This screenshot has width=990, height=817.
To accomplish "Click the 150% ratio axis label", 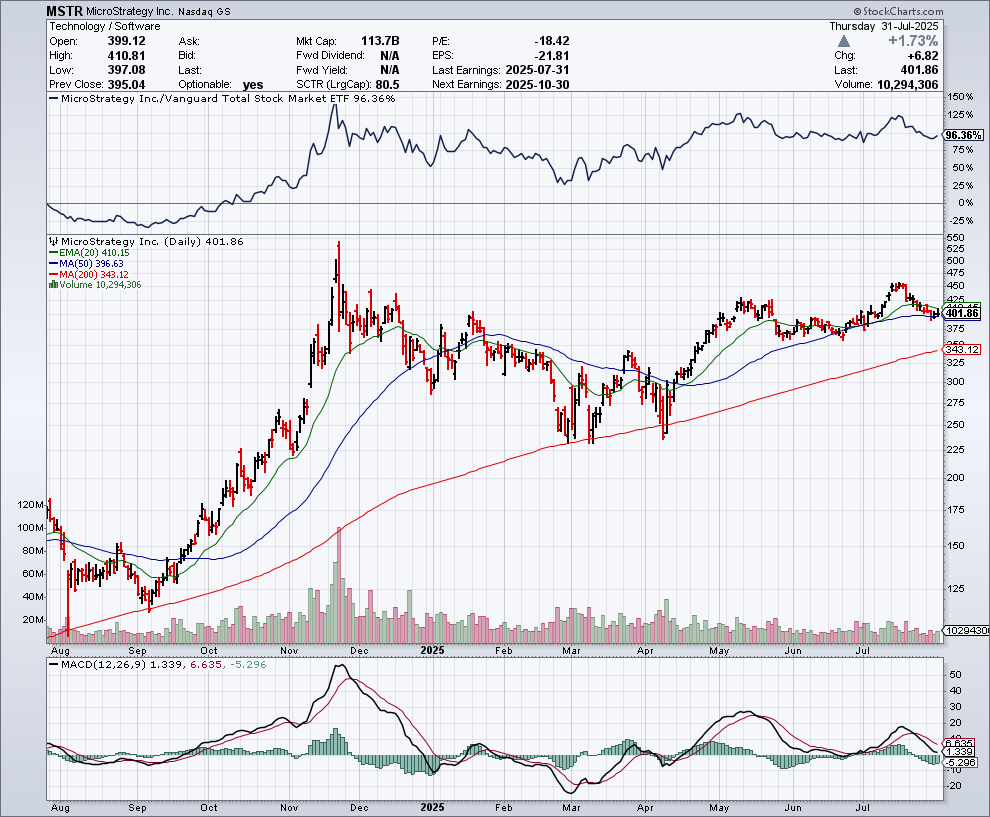I will 960,97.
